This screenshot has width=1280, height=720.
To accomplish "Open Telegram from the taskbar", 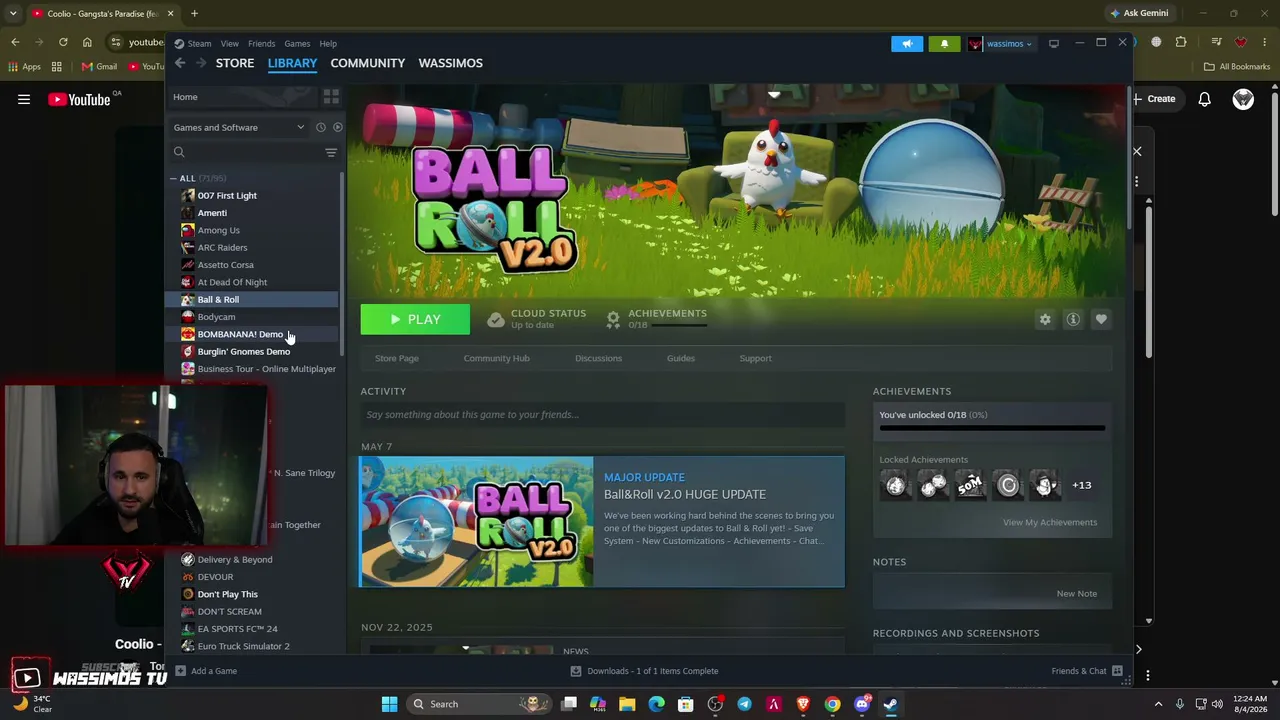I will pyautogui.click(x=744, y=704).
